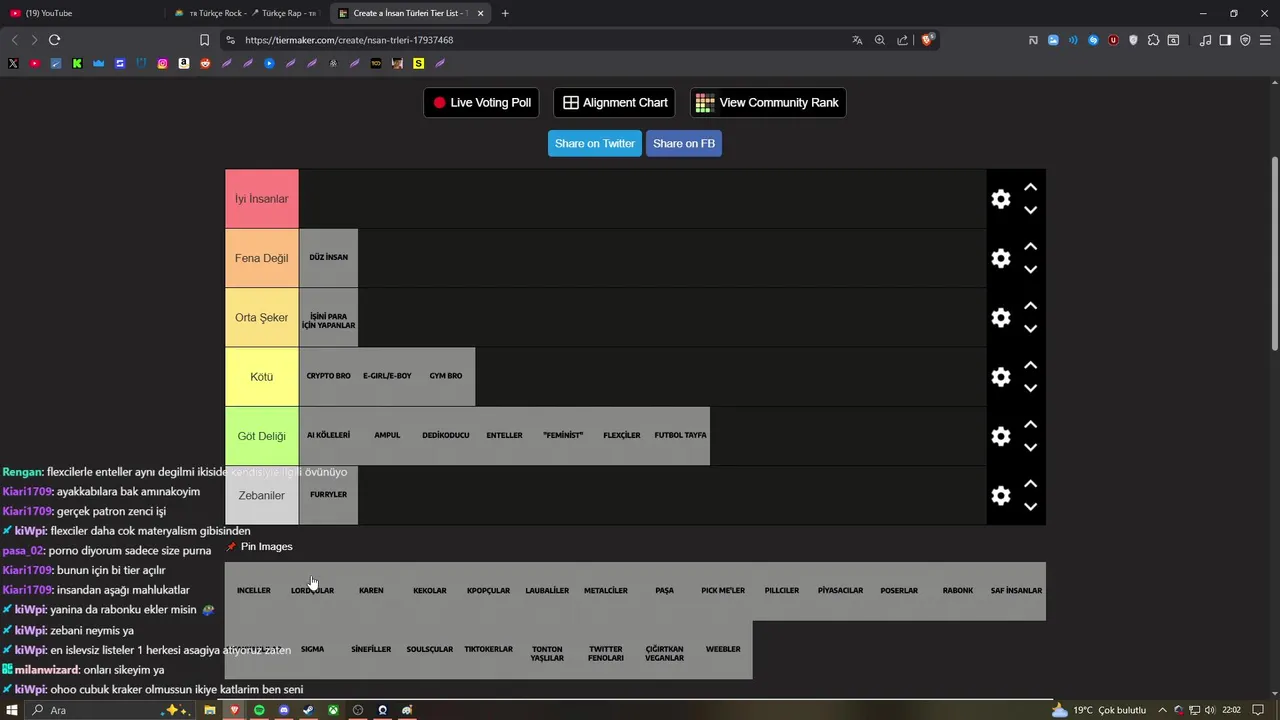Screen dimensions: 1280x720
Task: Open weather widget 19°C Çok bulutlu
Action: [x=1098, y=710]
